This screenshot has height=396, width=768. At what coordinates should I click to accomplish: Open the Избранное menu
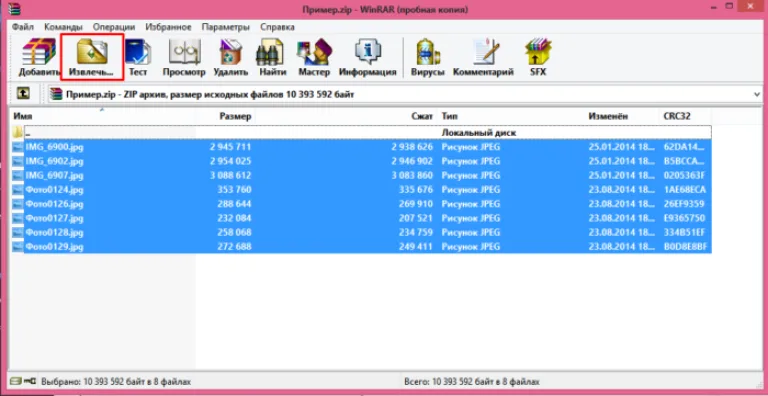(168, 27)
